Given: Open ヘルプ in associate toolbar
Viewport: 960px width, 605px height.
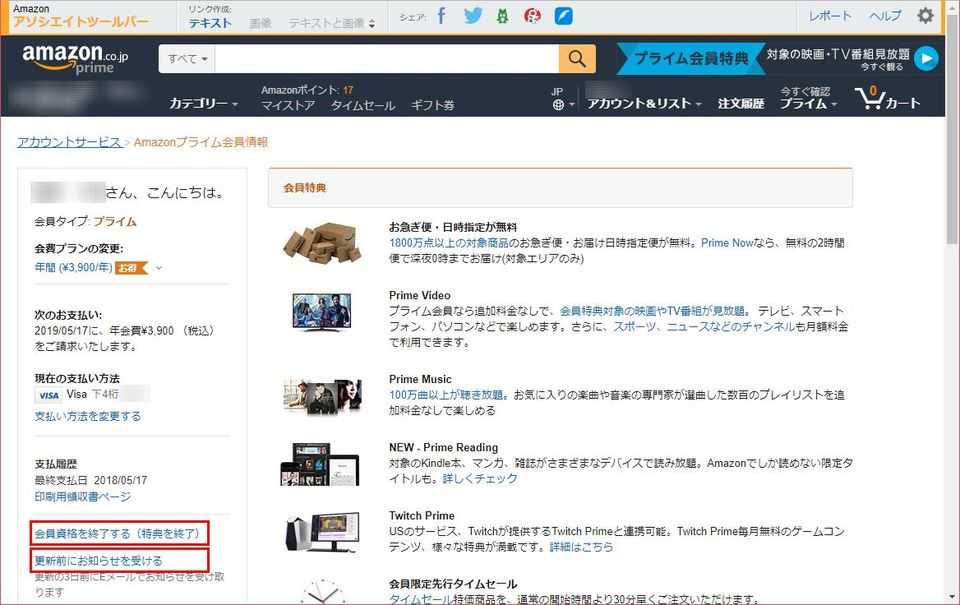Looking at the screenshot, I should pyautogui.click(x=885, y=16).
